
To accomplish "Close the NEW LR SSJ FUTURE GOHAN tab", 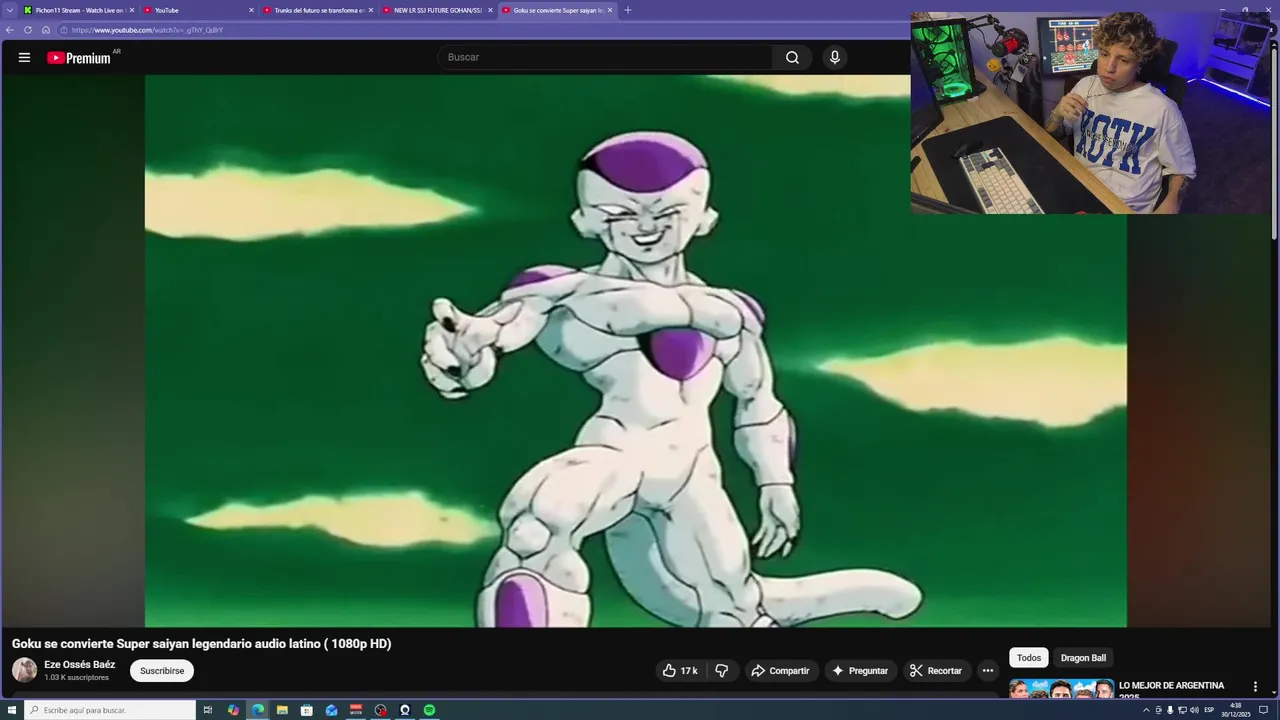I will 490,10.
